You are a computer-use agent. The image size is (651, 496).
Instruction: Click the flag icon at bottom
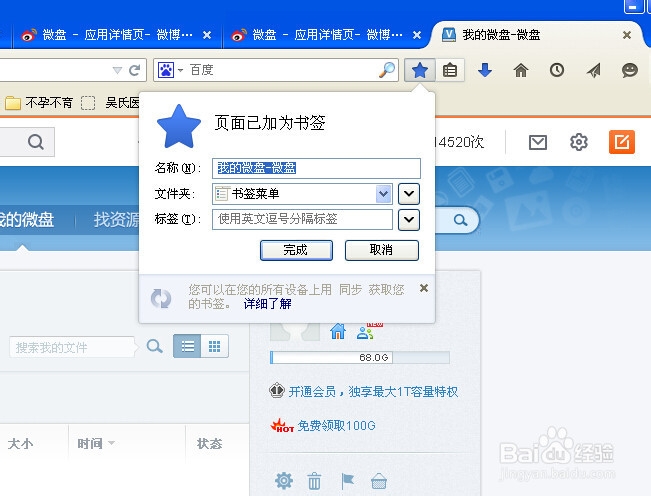click(347, 481)
